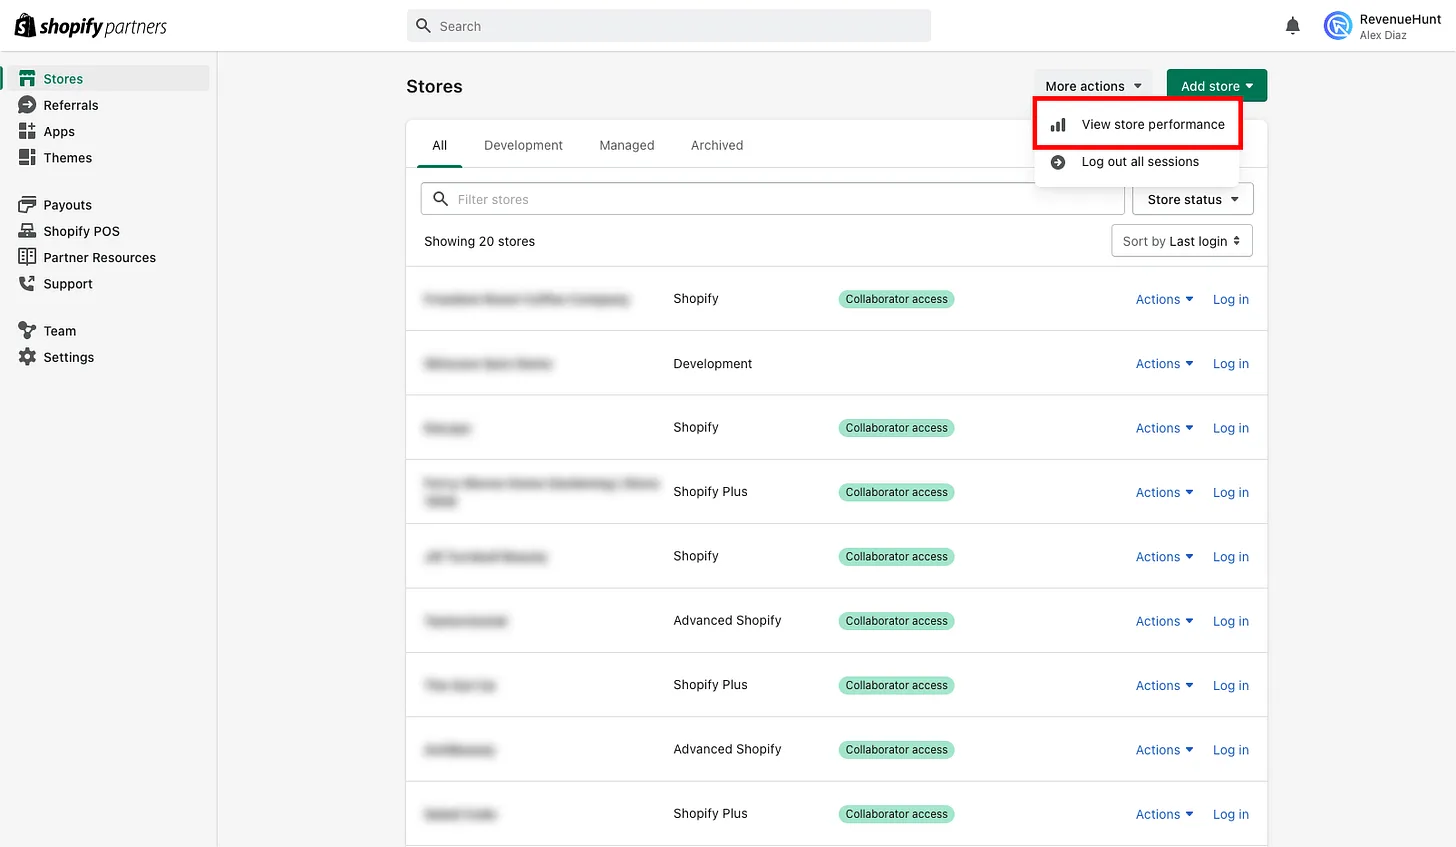Click the Shopify Partners logo
The width and height of the screenshot is (1456, 847).
tap(91, 26)
